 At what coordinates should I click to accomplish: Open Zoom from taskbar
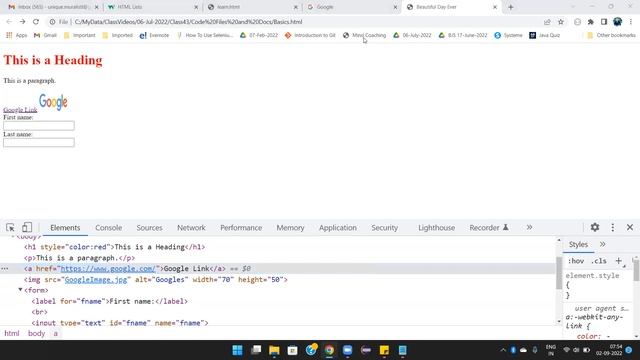347,350
